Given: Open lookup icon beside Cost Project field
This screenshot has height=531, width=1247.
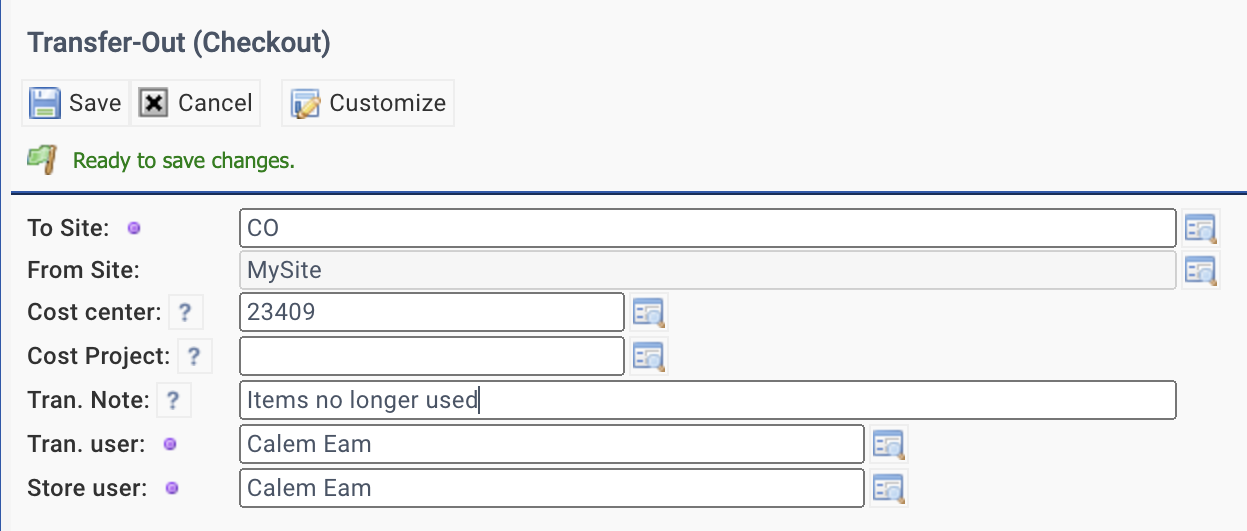Looking at the screenshot, I should 648,355.
